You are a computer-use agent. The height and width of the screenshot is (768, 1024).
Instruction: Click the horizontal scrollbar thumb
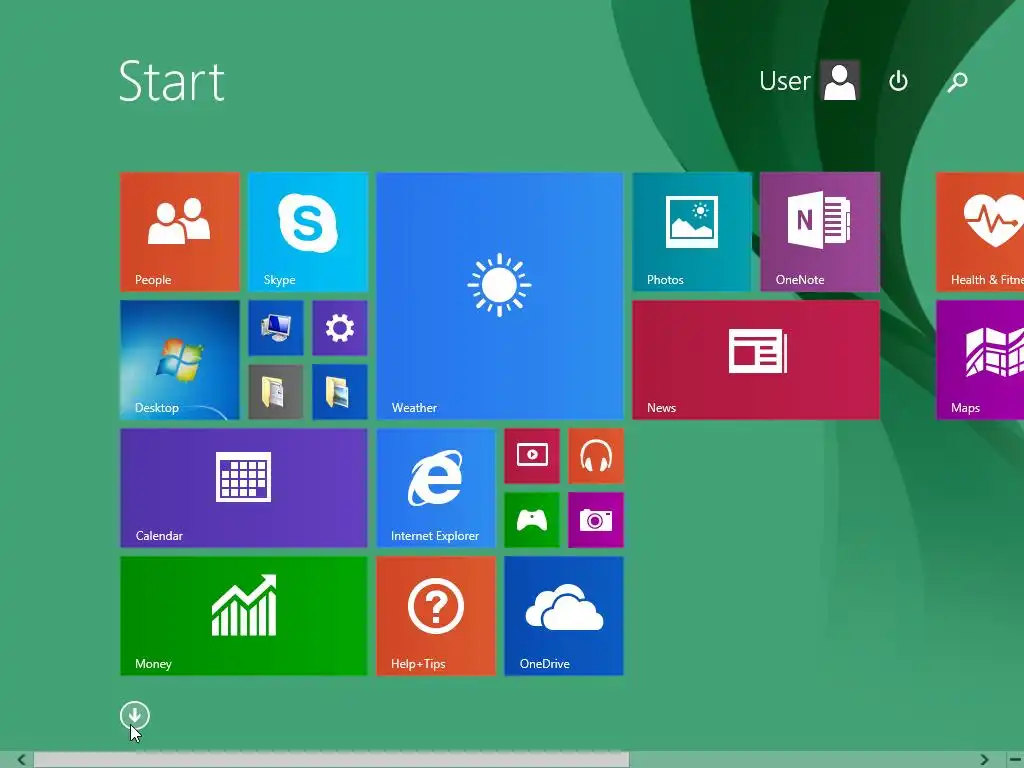tap(331, 760)
